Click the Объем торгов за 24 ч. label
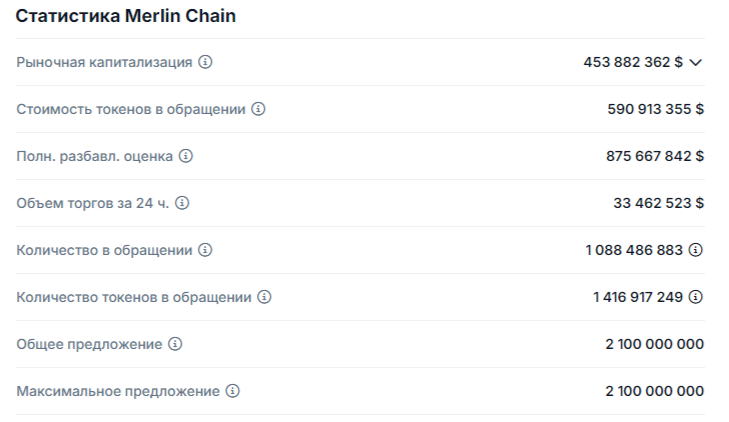The height and width of the screenshot is (422, 729). pos(92,203)
